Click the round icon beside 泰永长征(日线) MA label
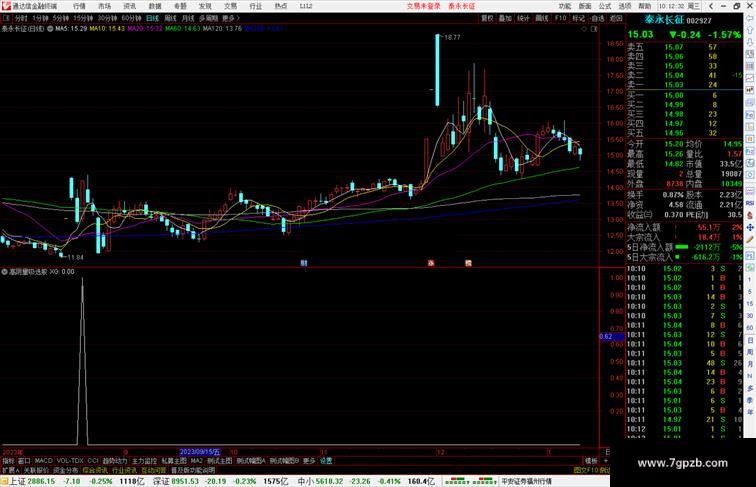Image resolution: width=756 pixels, height=487 pixels. (x=50, y=29)
